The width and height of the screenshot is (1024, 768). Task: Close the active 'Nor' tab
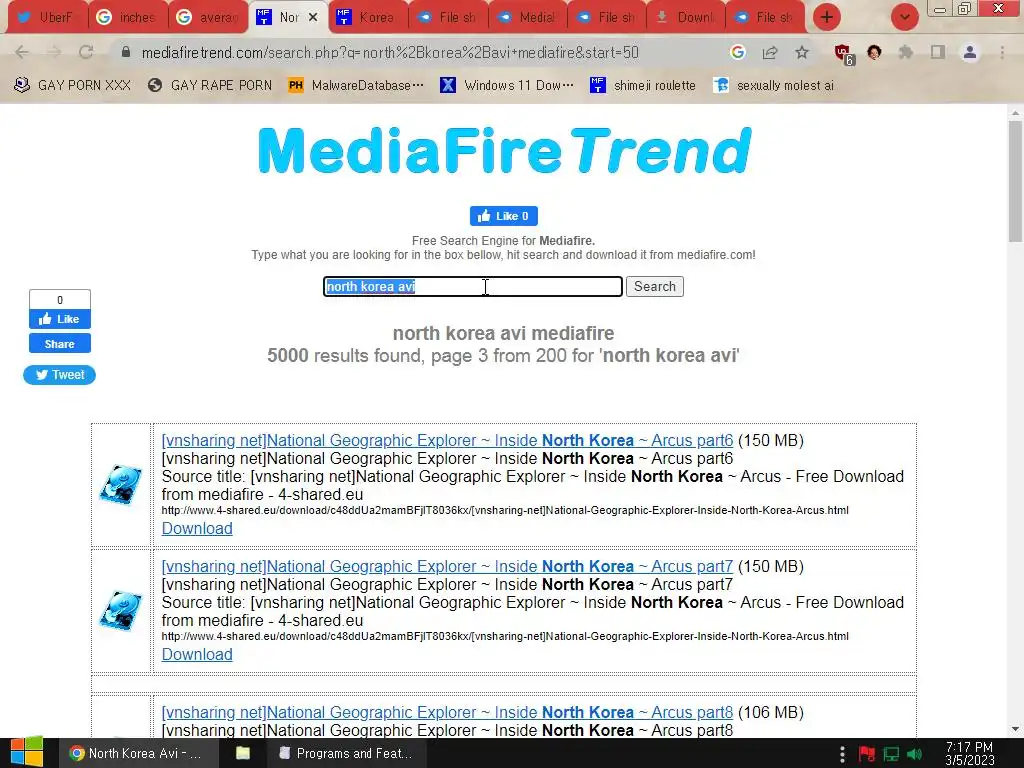click(313, 18)
